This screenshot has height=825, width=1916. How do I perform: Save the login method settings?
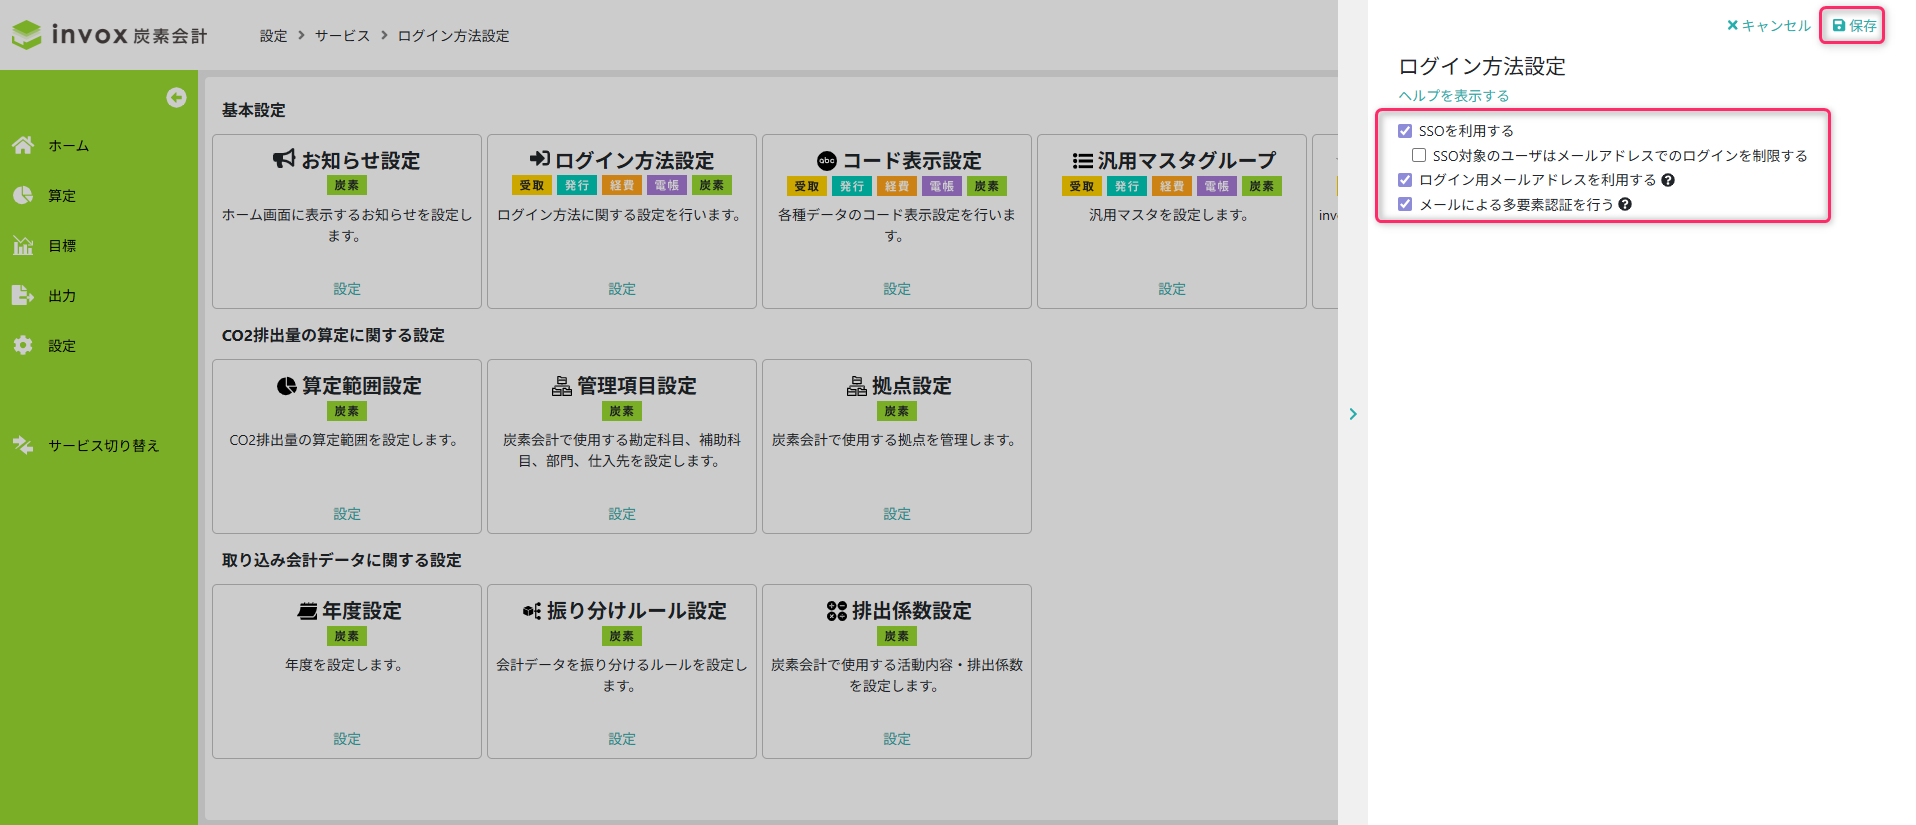click(x=1853, y=26)
